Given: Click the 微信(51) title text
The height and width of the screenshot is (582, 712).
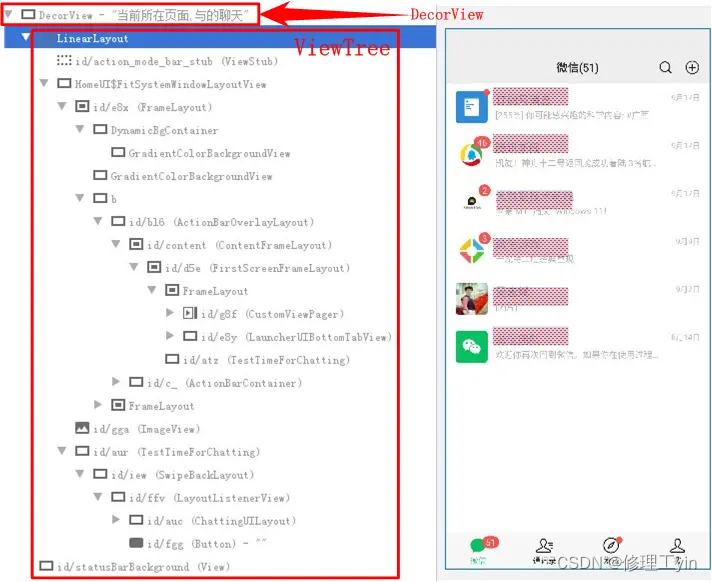Looking at the screenshot, I should pos(577,68).
